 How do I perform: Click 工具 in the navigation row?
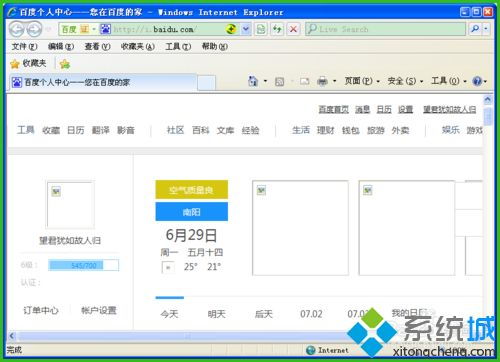pos(26,130)
